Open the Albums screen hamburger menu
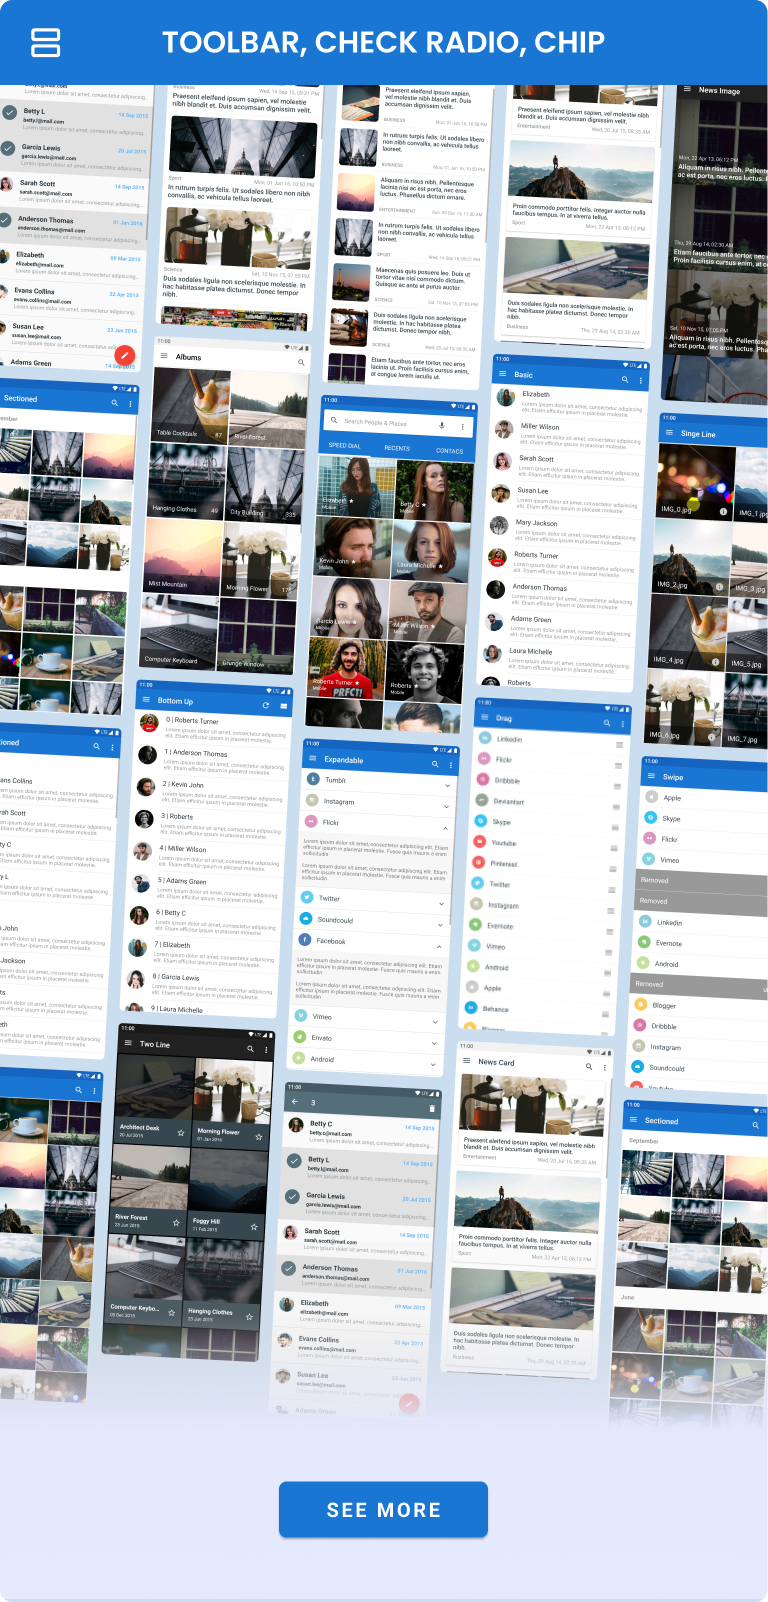The image size is (768, 1602). (165, 356)
